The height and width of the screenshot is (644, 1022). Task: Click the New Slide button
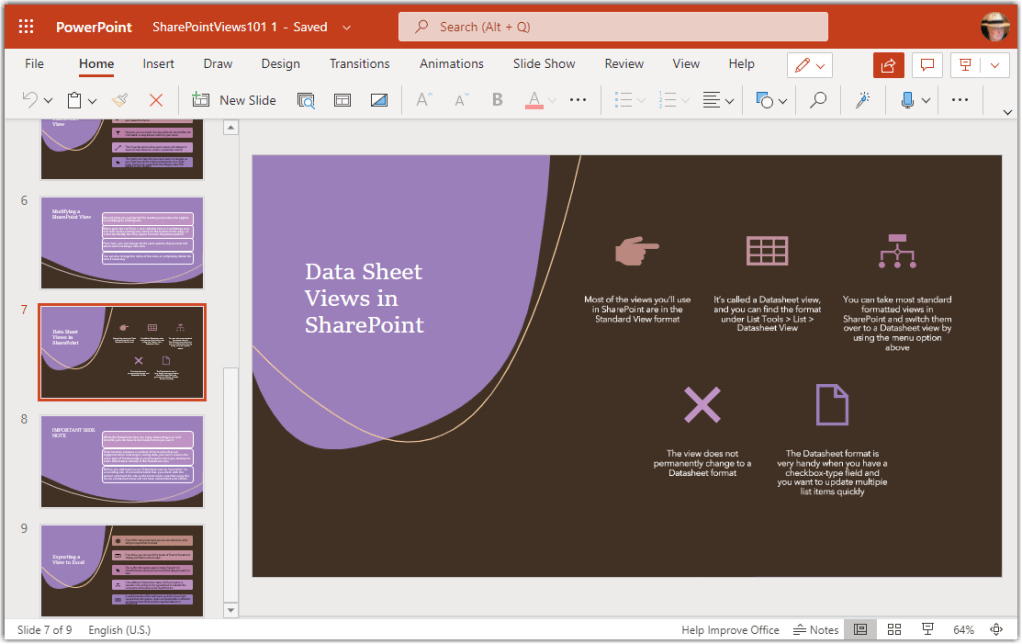(234, 100)
